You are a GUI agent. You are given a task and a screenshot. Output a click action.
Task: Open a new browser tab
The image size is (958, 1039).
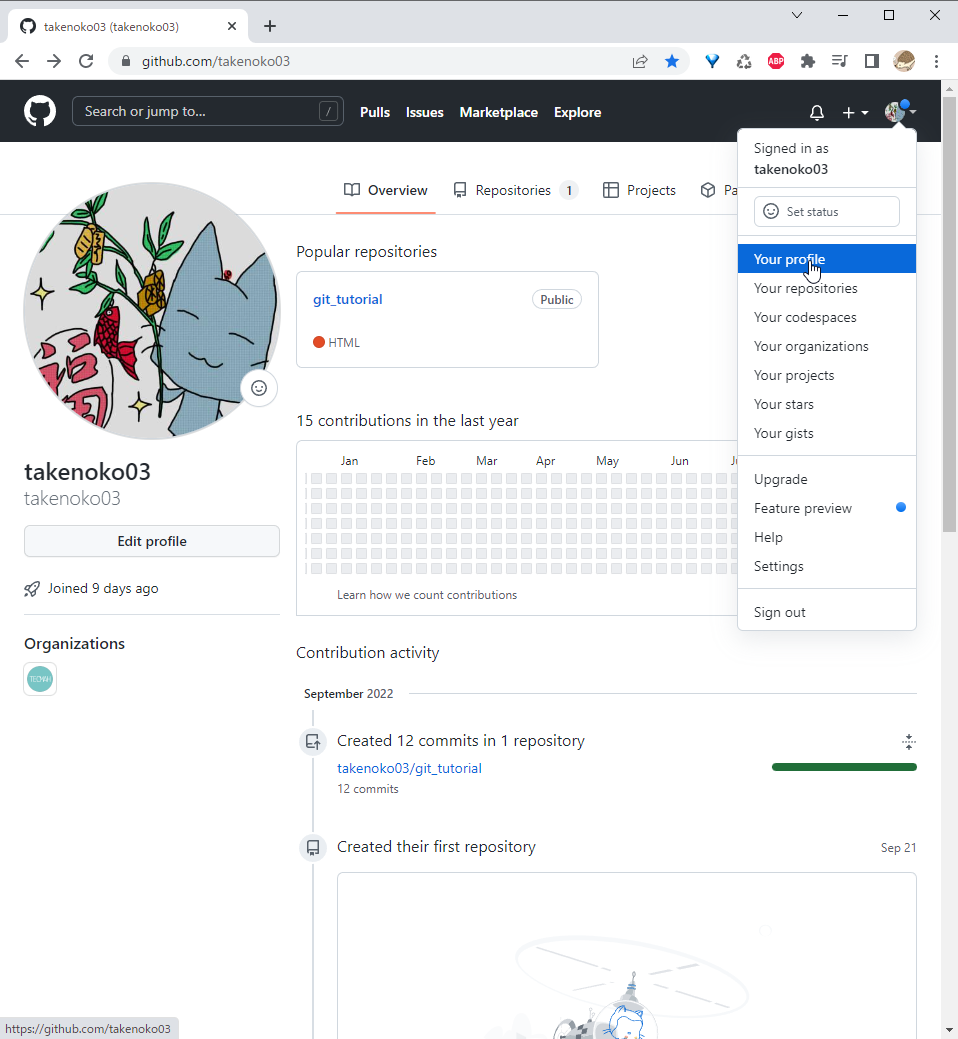click(x=270, y=27)
